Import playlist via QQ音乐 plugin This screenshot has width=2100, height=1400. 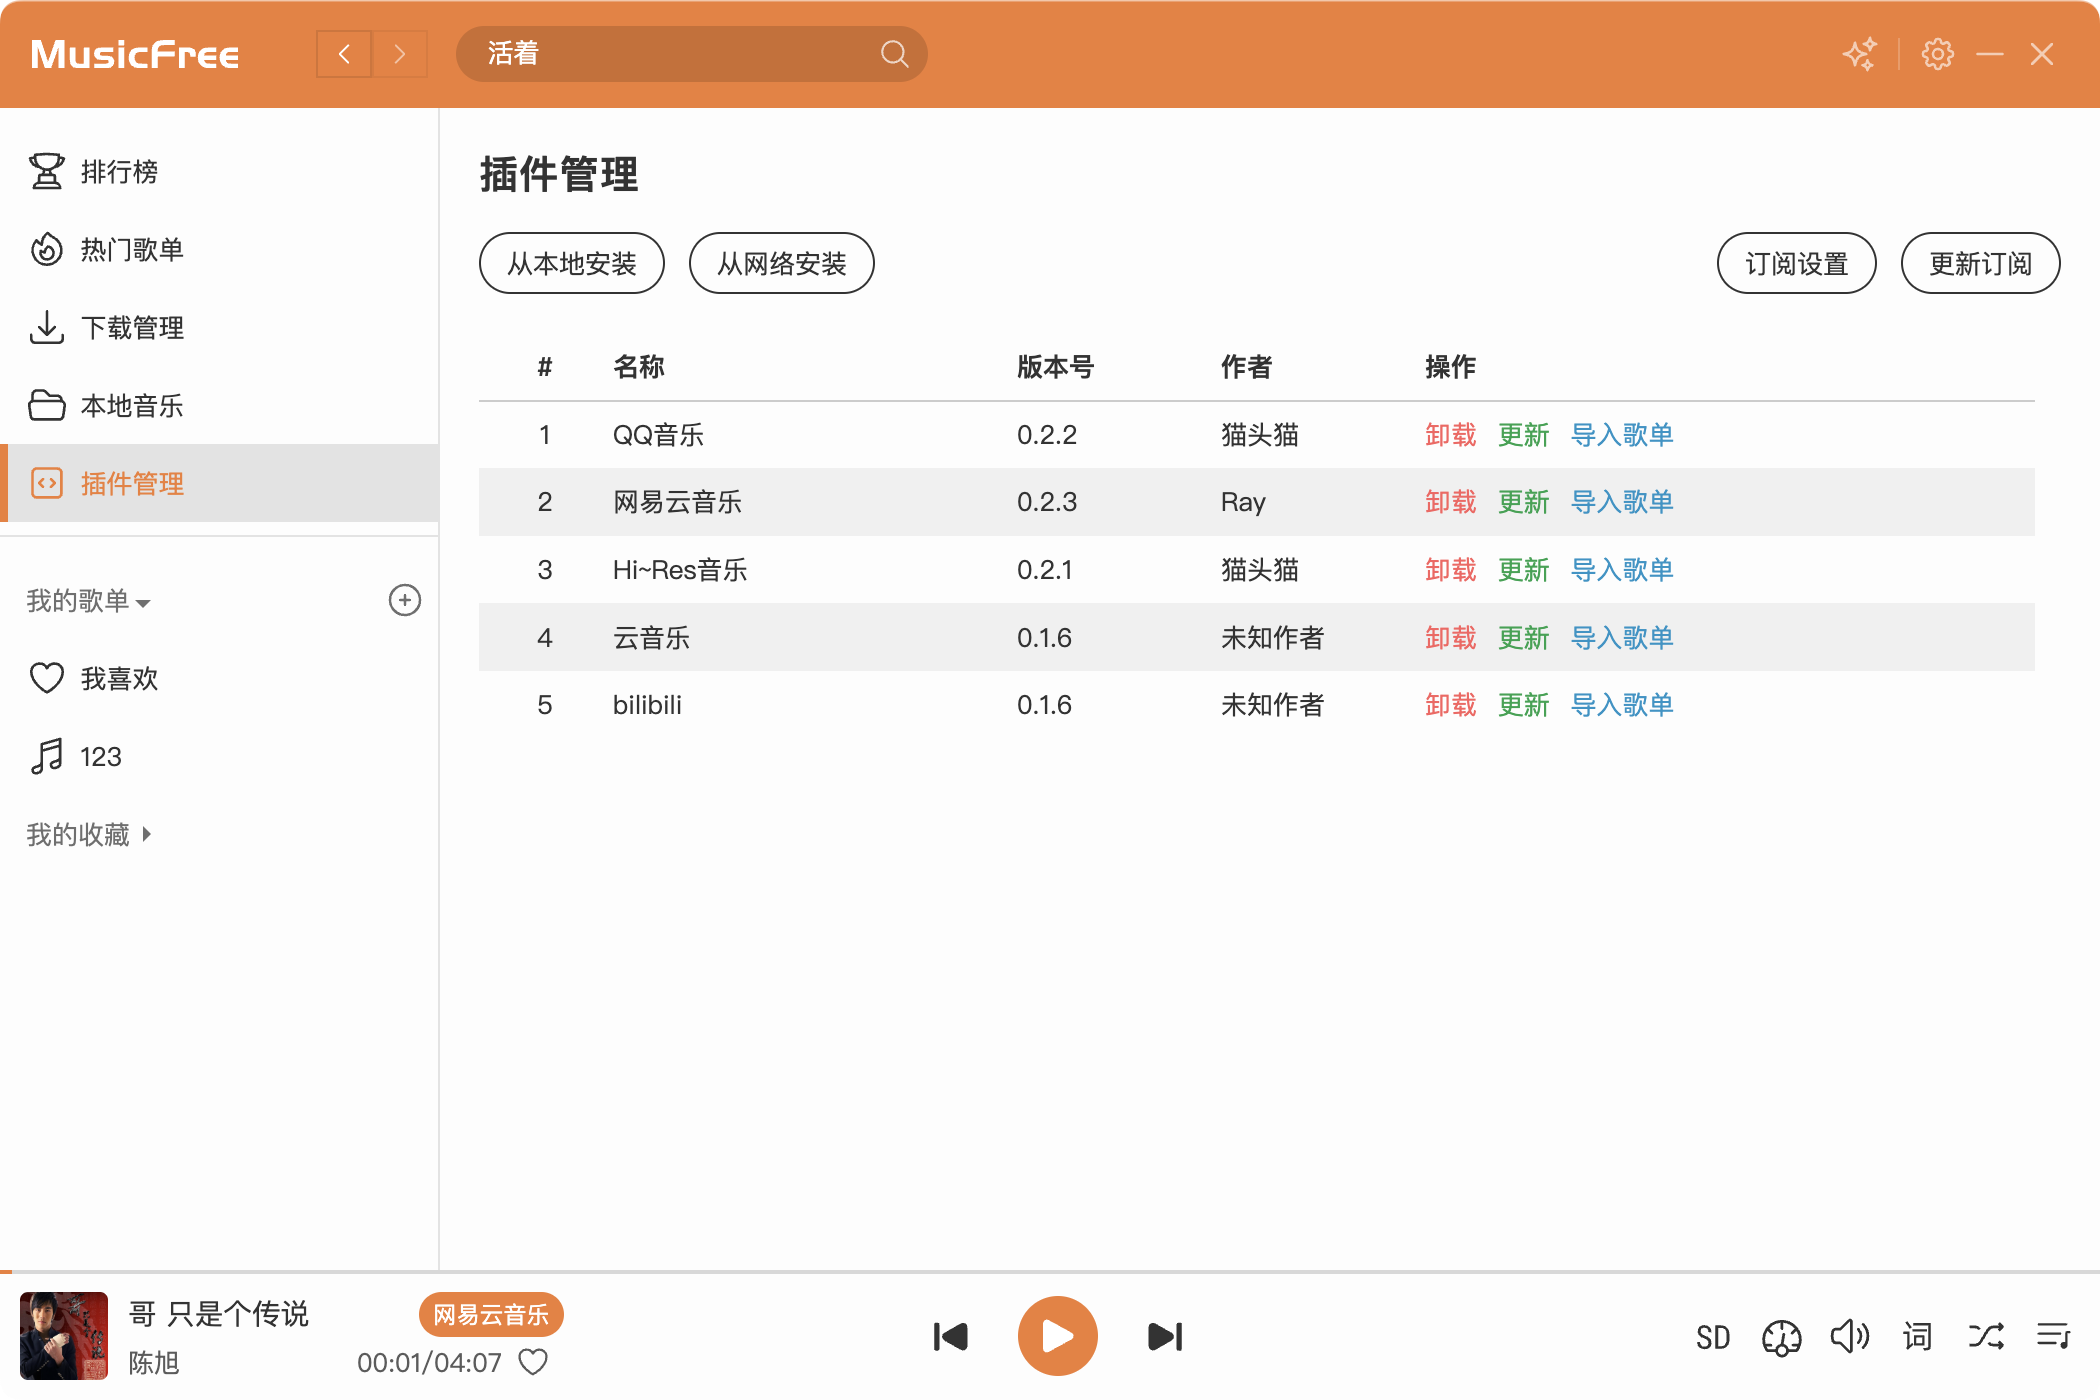pyautogui.click(x=1622, y=434)
